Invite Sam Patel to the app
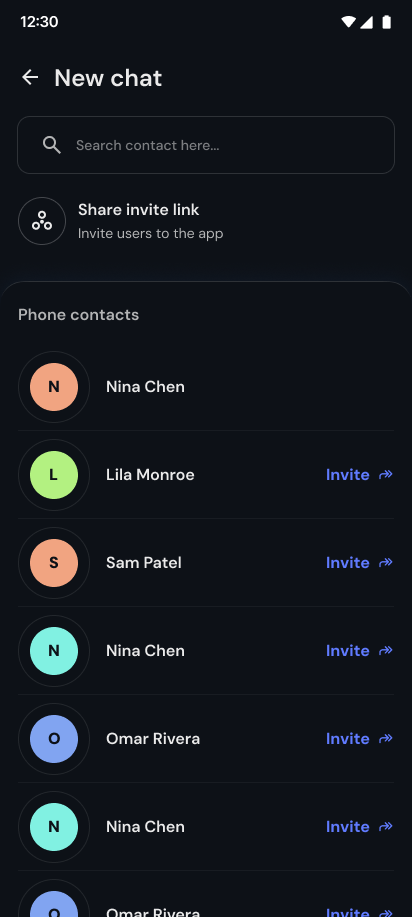Image resolution: width=412 pixels, height=917 pixels. (x=359, y=563)
